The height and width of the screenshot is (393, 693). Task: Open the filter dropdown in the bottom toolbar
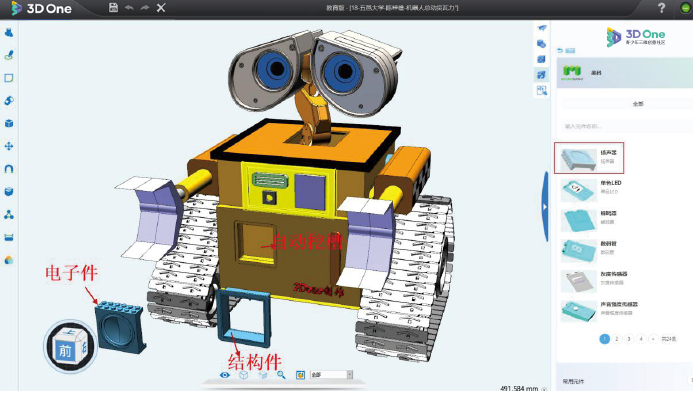click(331, 375)
